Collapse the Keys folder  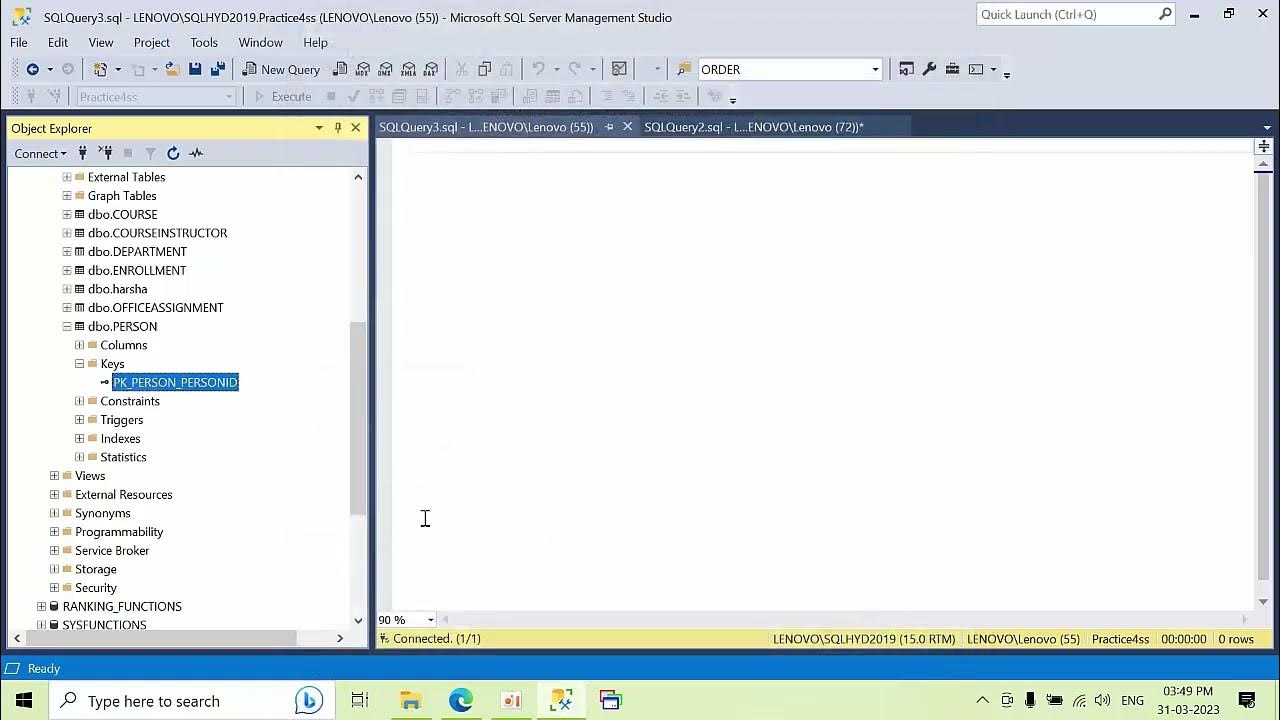coord(79,363)
